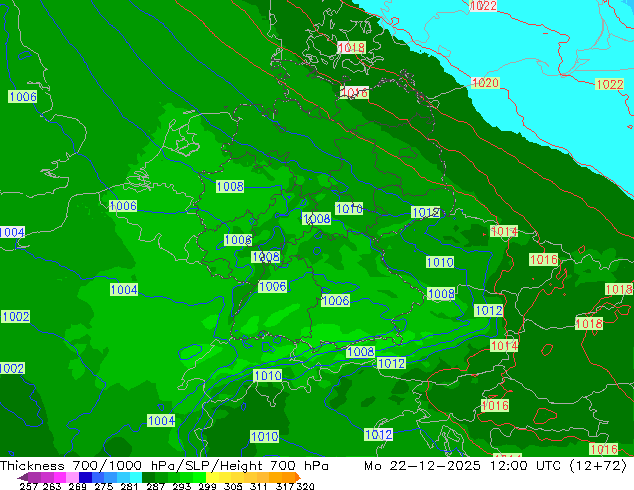
Task: Click the legend value 257
Action: (28, 486)
